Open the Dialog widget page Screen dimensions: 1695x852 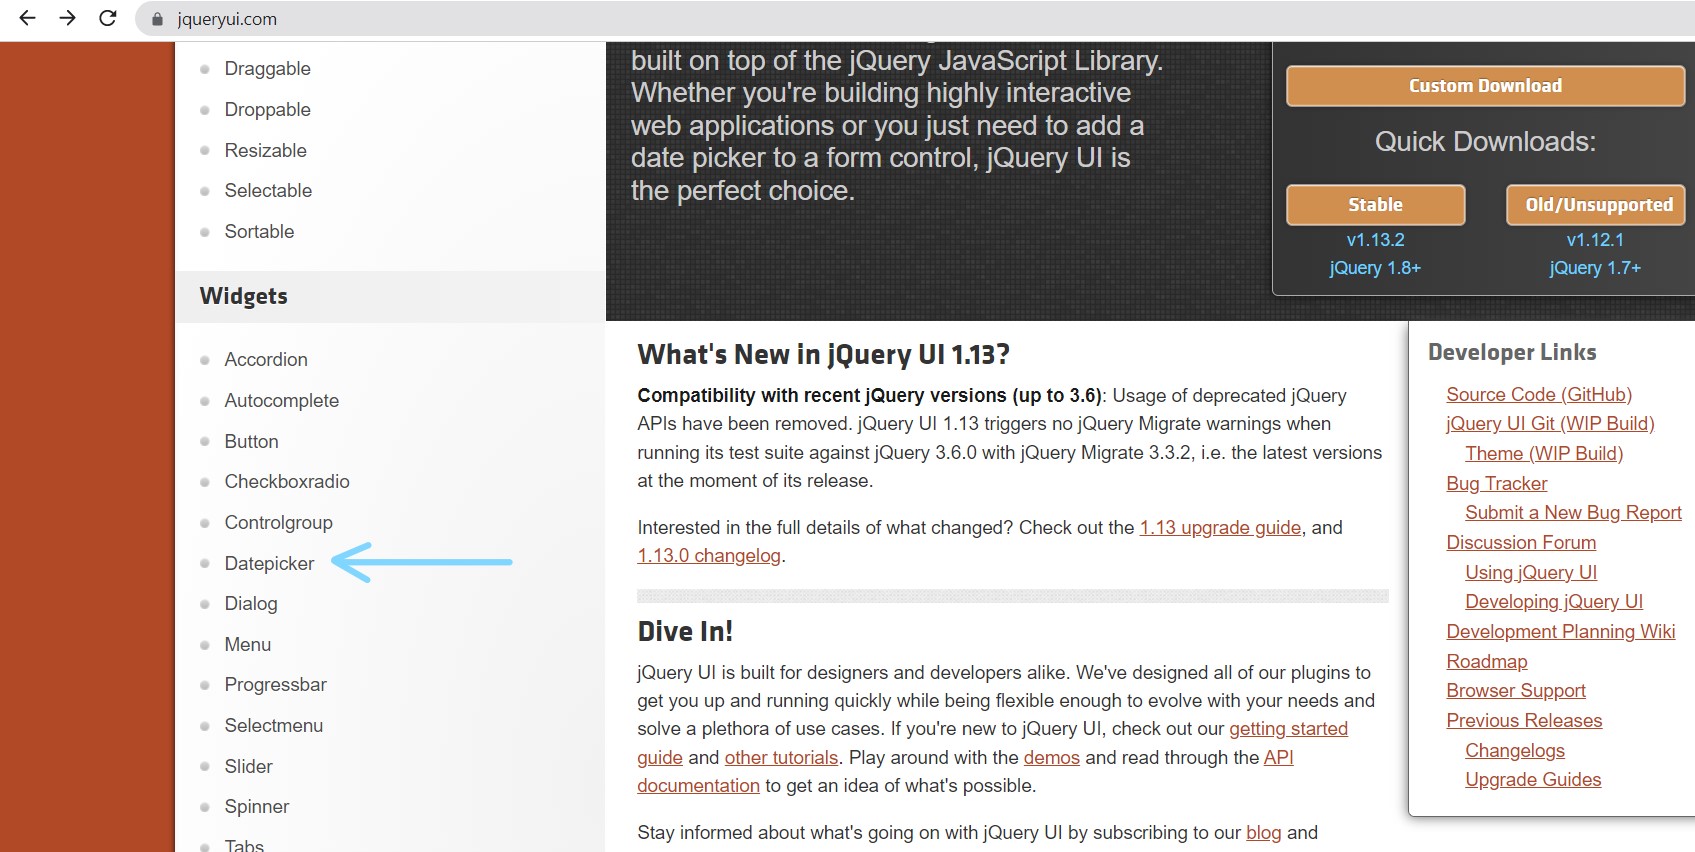pos(251,603)
